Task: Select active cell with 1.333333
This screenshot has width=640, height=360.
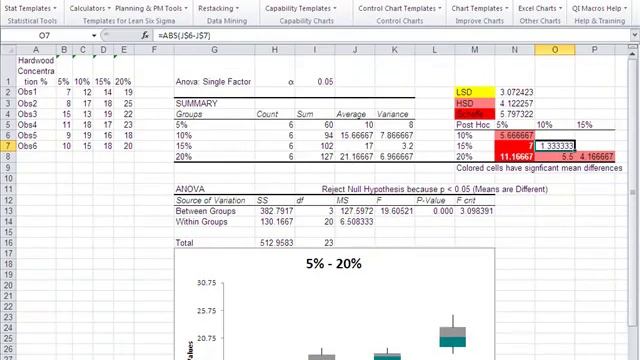Action: 555,146
